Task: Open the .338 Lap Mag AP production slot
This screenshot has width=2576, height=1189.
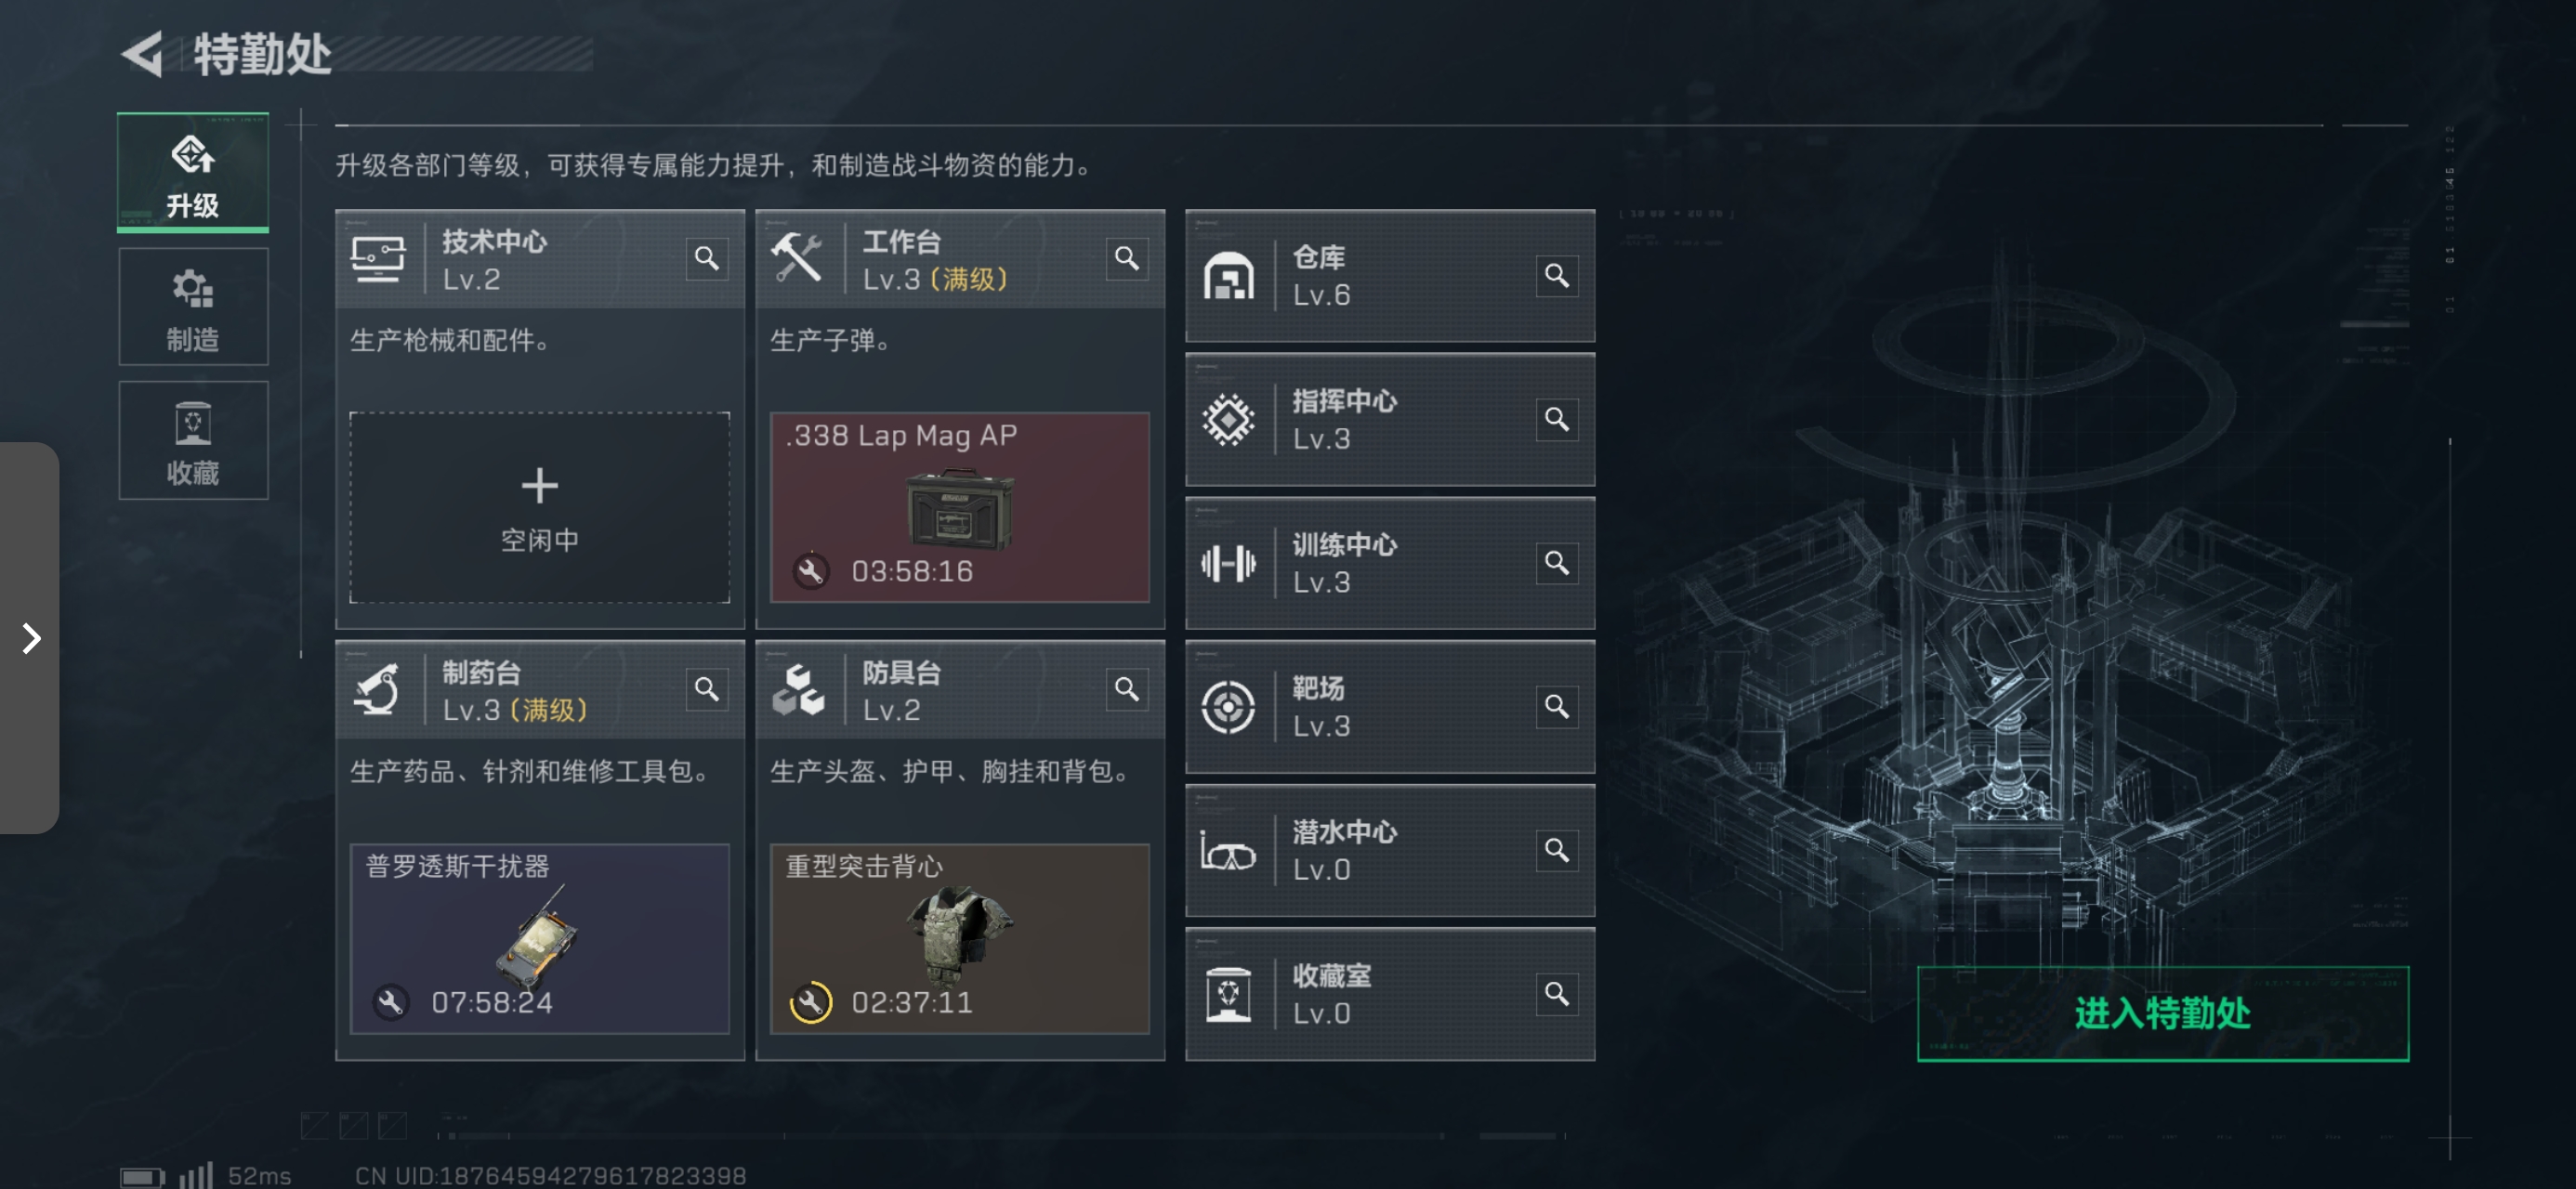Action: (x=960, y=508)
